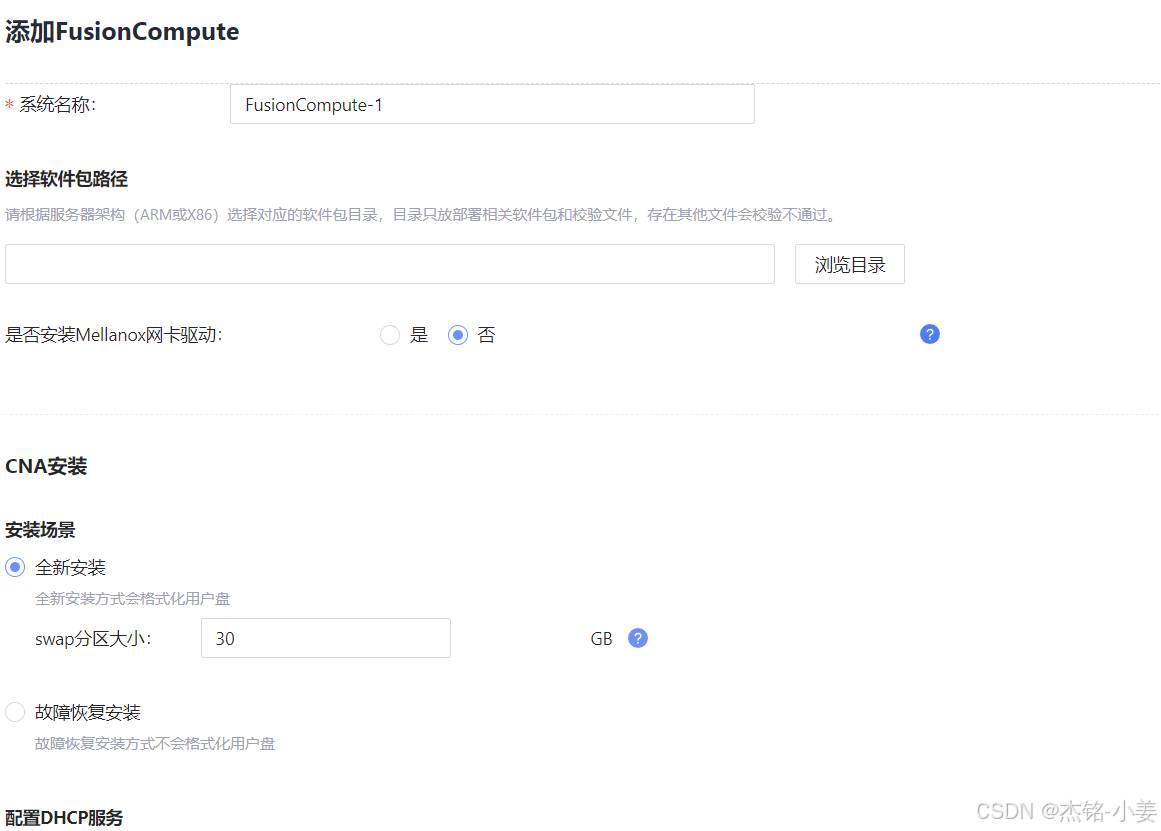Select 否 for Mellanox driver install
The width and height of the screenshot is (1161, 831).
pyautogui.click(x=458, y=335)
